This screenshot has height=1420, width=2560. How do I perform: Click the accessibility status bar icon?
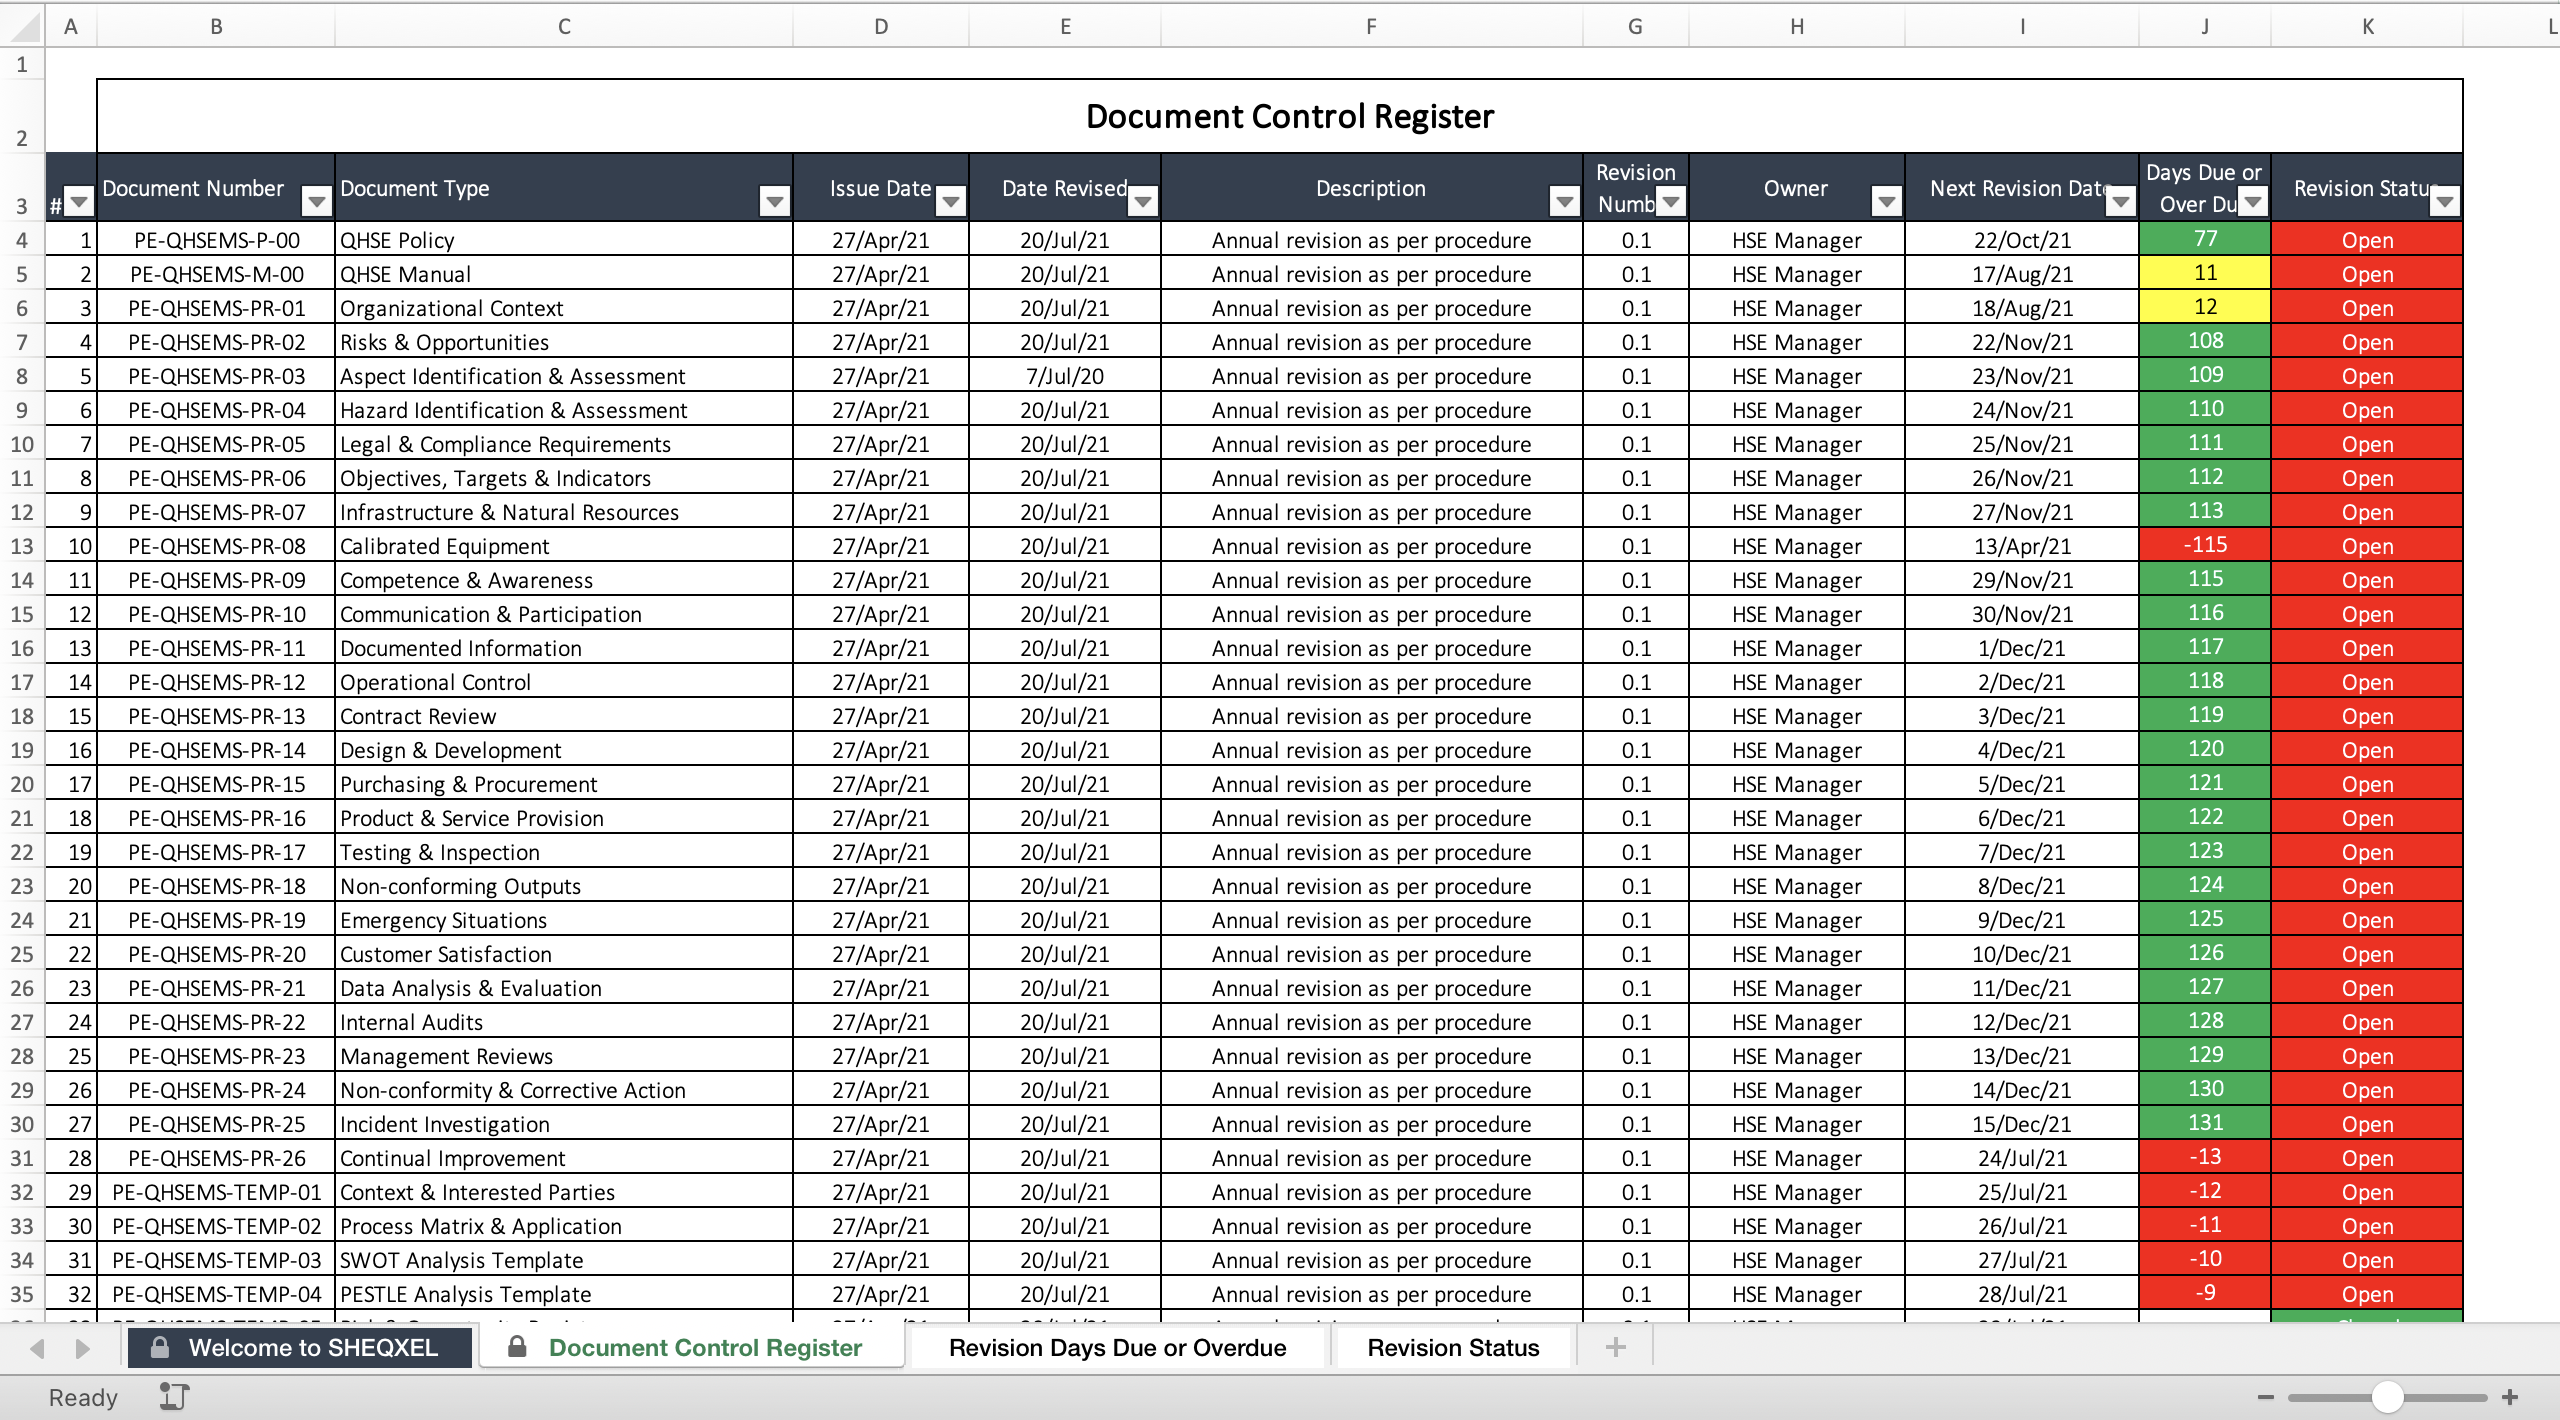(174, 1396)
